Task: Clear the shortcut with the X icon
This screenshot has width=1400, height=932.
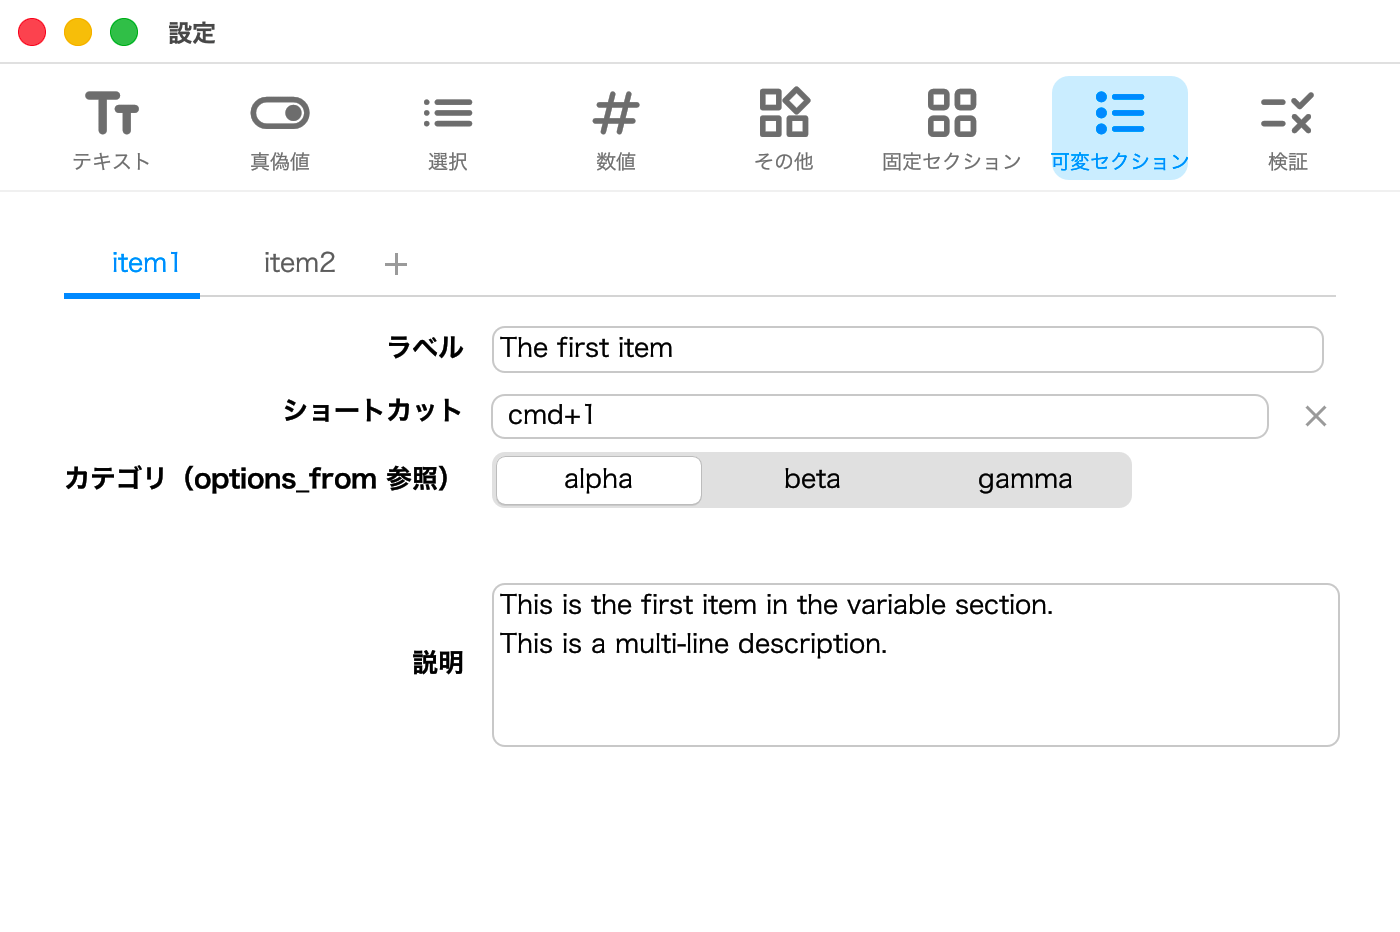Action: point(1316,416)
